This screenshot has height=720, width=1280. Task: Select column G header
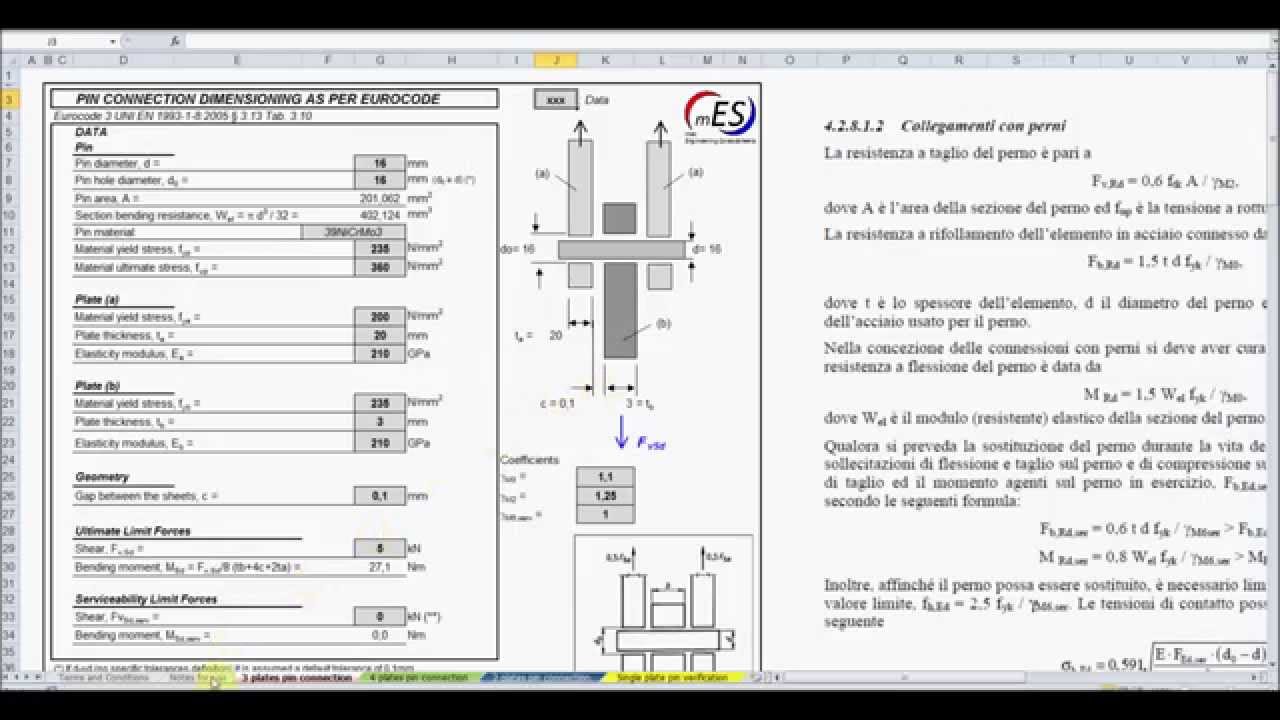tap(380, 61)
